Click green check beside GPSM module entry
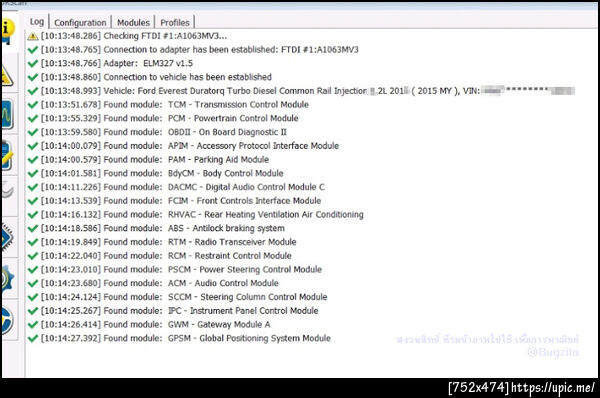The height and width of the screenshot is (398, 600). pos(33,339)
